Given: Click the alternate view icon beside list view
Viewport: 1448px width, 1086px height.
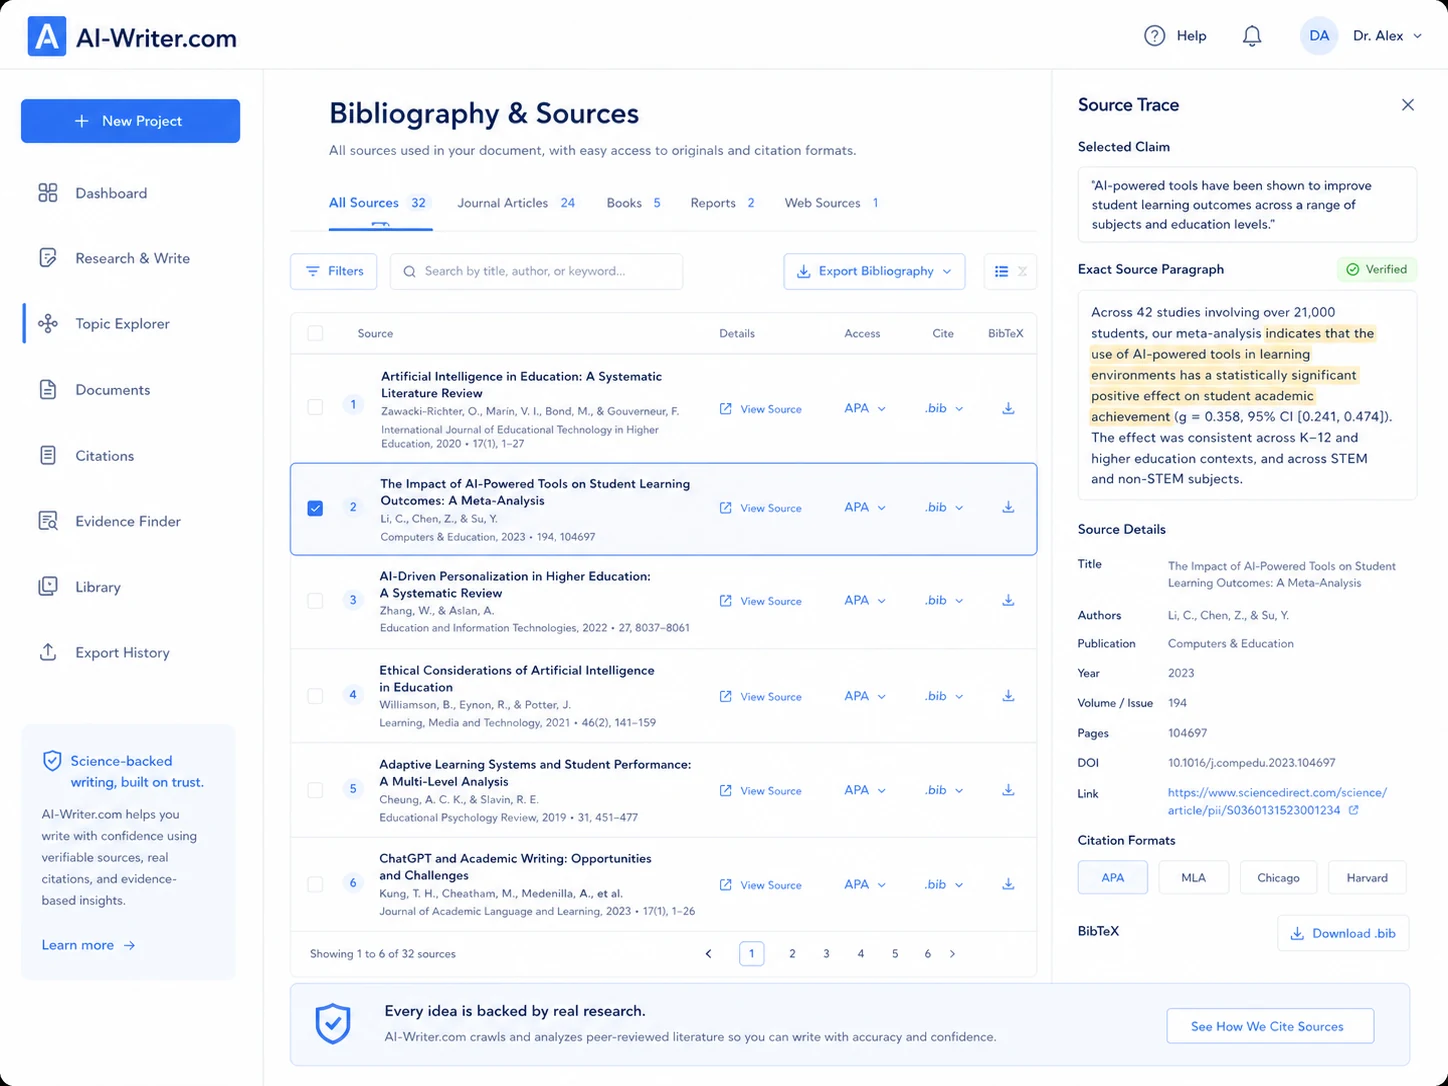Looking at the screenshot, I should 1022,271.
